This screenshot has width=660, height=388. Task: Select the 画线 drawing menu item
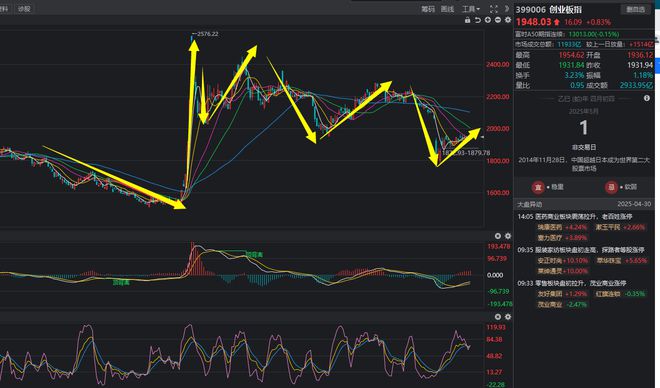(x=447, y=9)
